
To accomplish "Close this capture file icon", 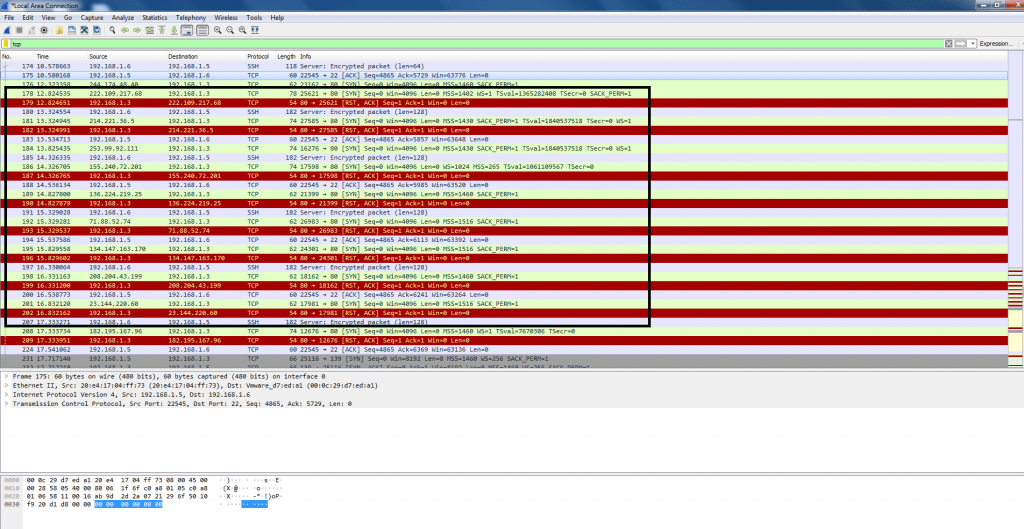I will tap(84, 30).
